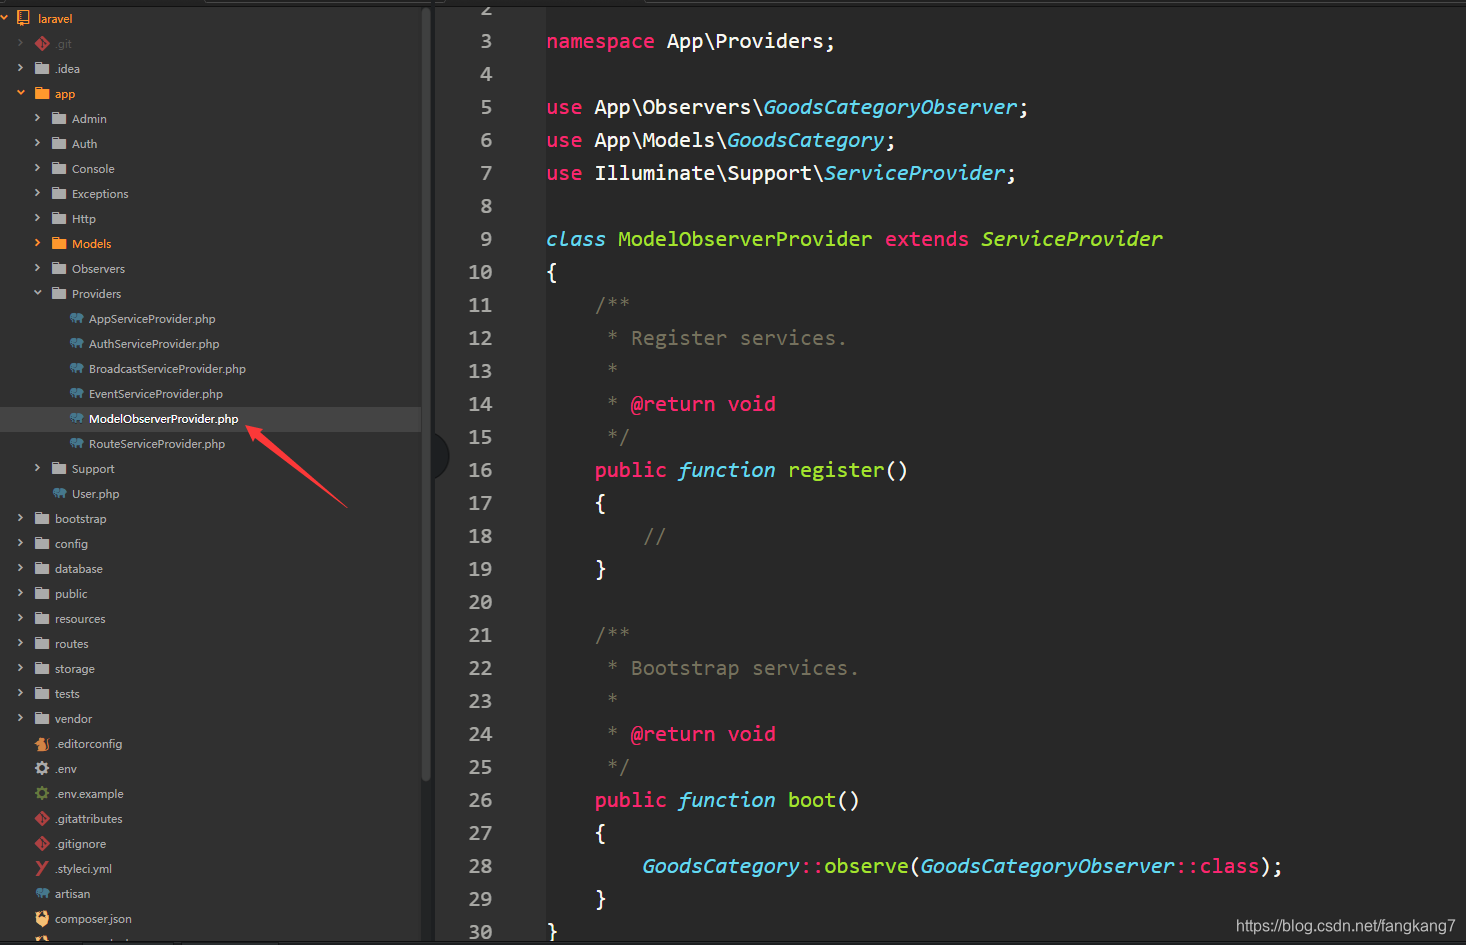The width and height of the screenshot is (1466, 945).
Task: Click the .git repository icon
Action: pos(42,43)
